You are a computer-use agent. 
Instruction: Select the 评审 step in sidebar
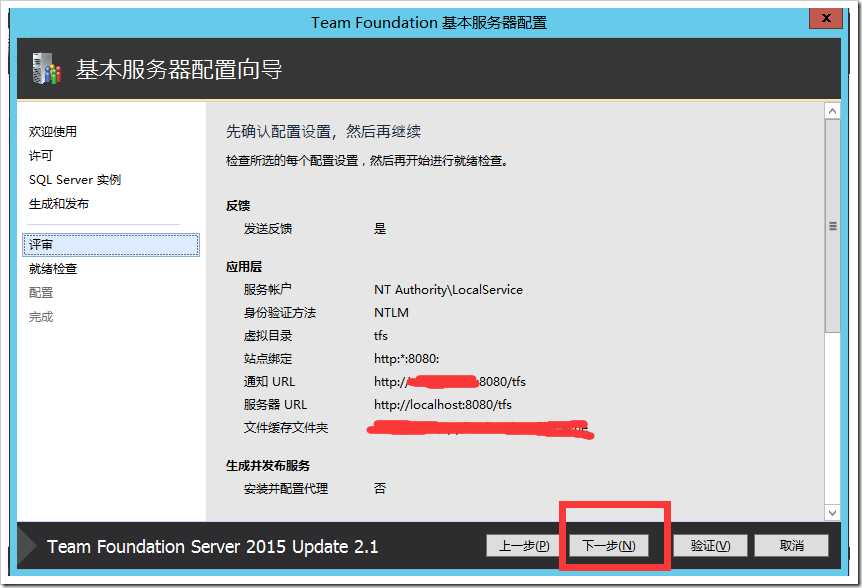(x=111, y=245)
